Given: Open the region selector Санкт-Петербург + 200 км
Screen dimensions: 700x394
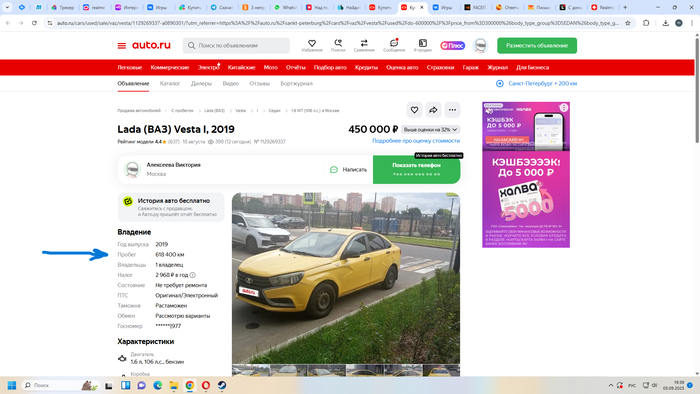Looking at the screenshot, I should 537,83.
